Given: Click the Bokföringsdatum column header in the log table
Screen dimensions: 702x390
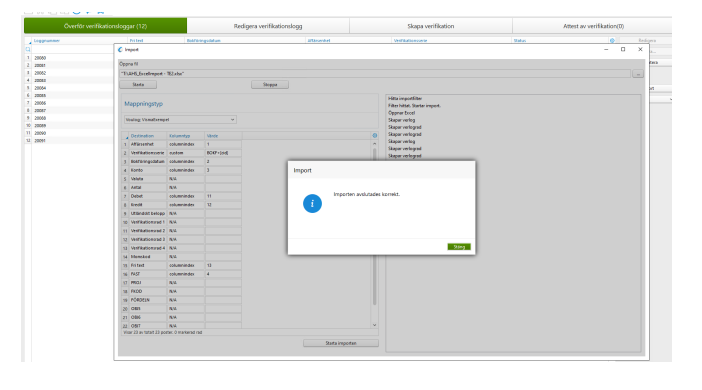Looking at the screenshot, I should pyautogui.click(x=204, y=40).
